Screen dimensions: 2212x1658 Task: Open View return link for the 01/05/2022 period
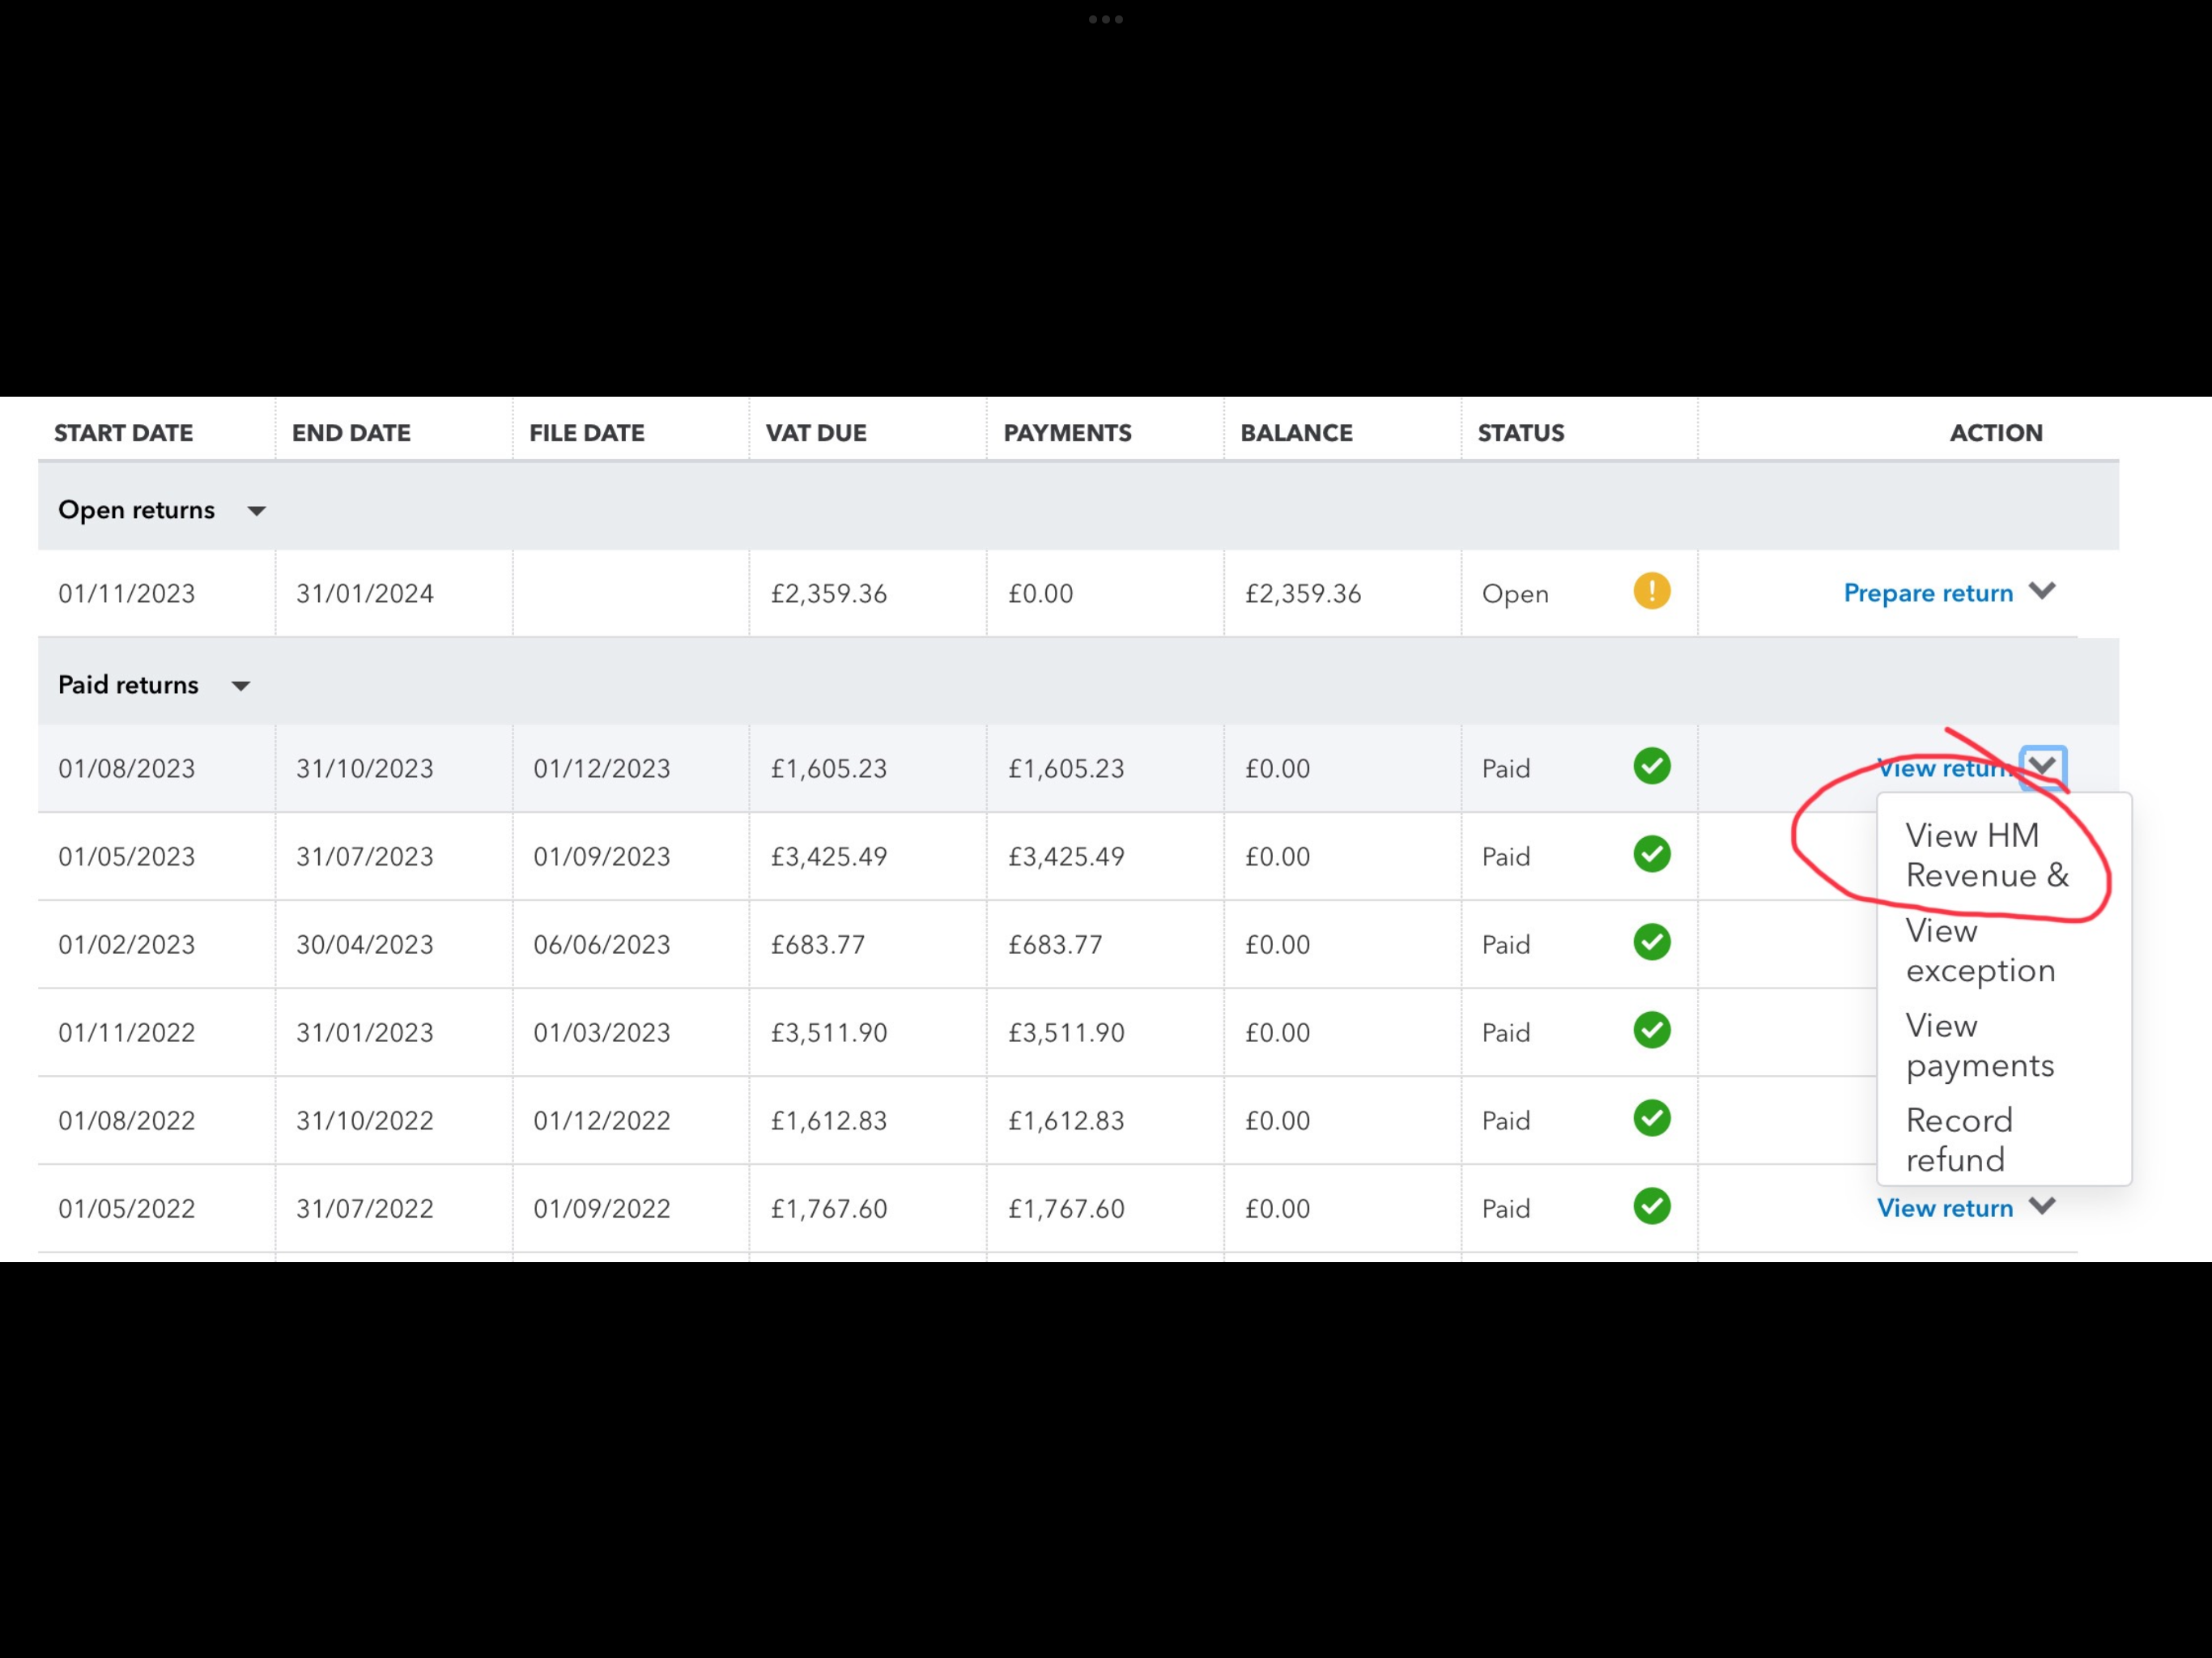point(1944,1208)
